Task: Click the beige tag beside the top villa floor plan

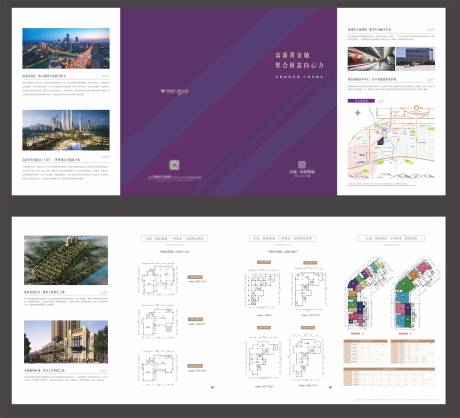Action: pos(195,277)
